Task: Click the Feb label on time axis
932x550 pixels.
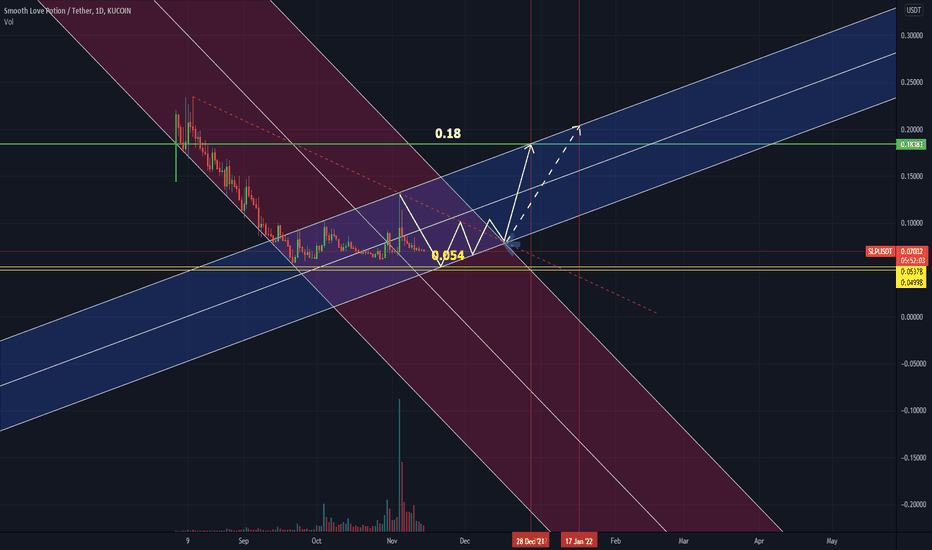Action: tap(615, 541)
